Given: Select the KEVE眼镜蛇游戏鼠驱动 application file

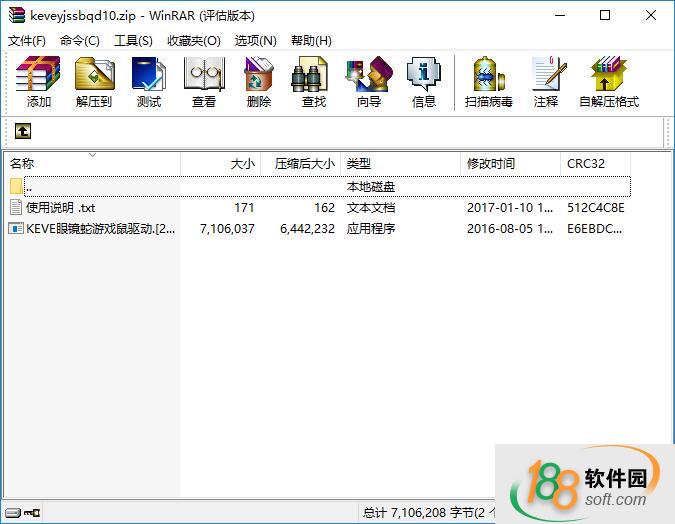Looking at the screenshot, I should pyautogui.click(x=100, y=228).
